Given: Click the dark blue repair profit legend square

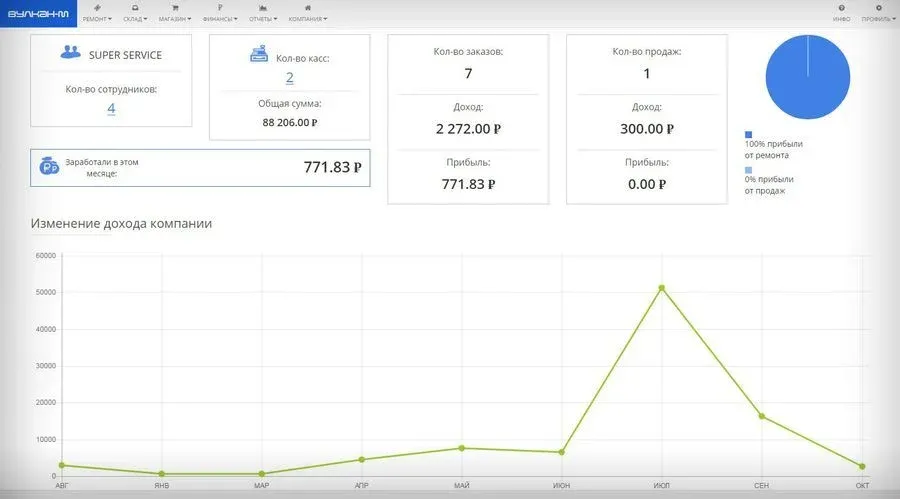Looking at the screenshot, I should [x=748, y=134].
